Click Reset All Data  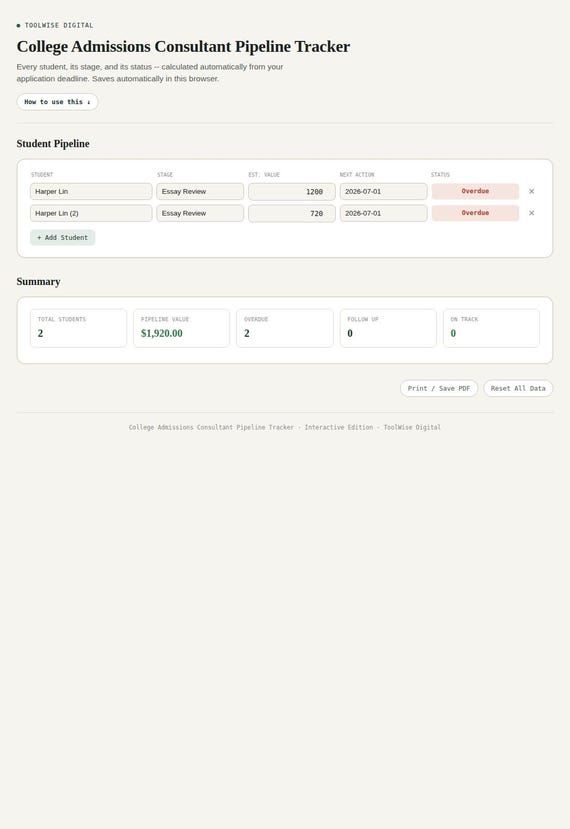point(518,388)
